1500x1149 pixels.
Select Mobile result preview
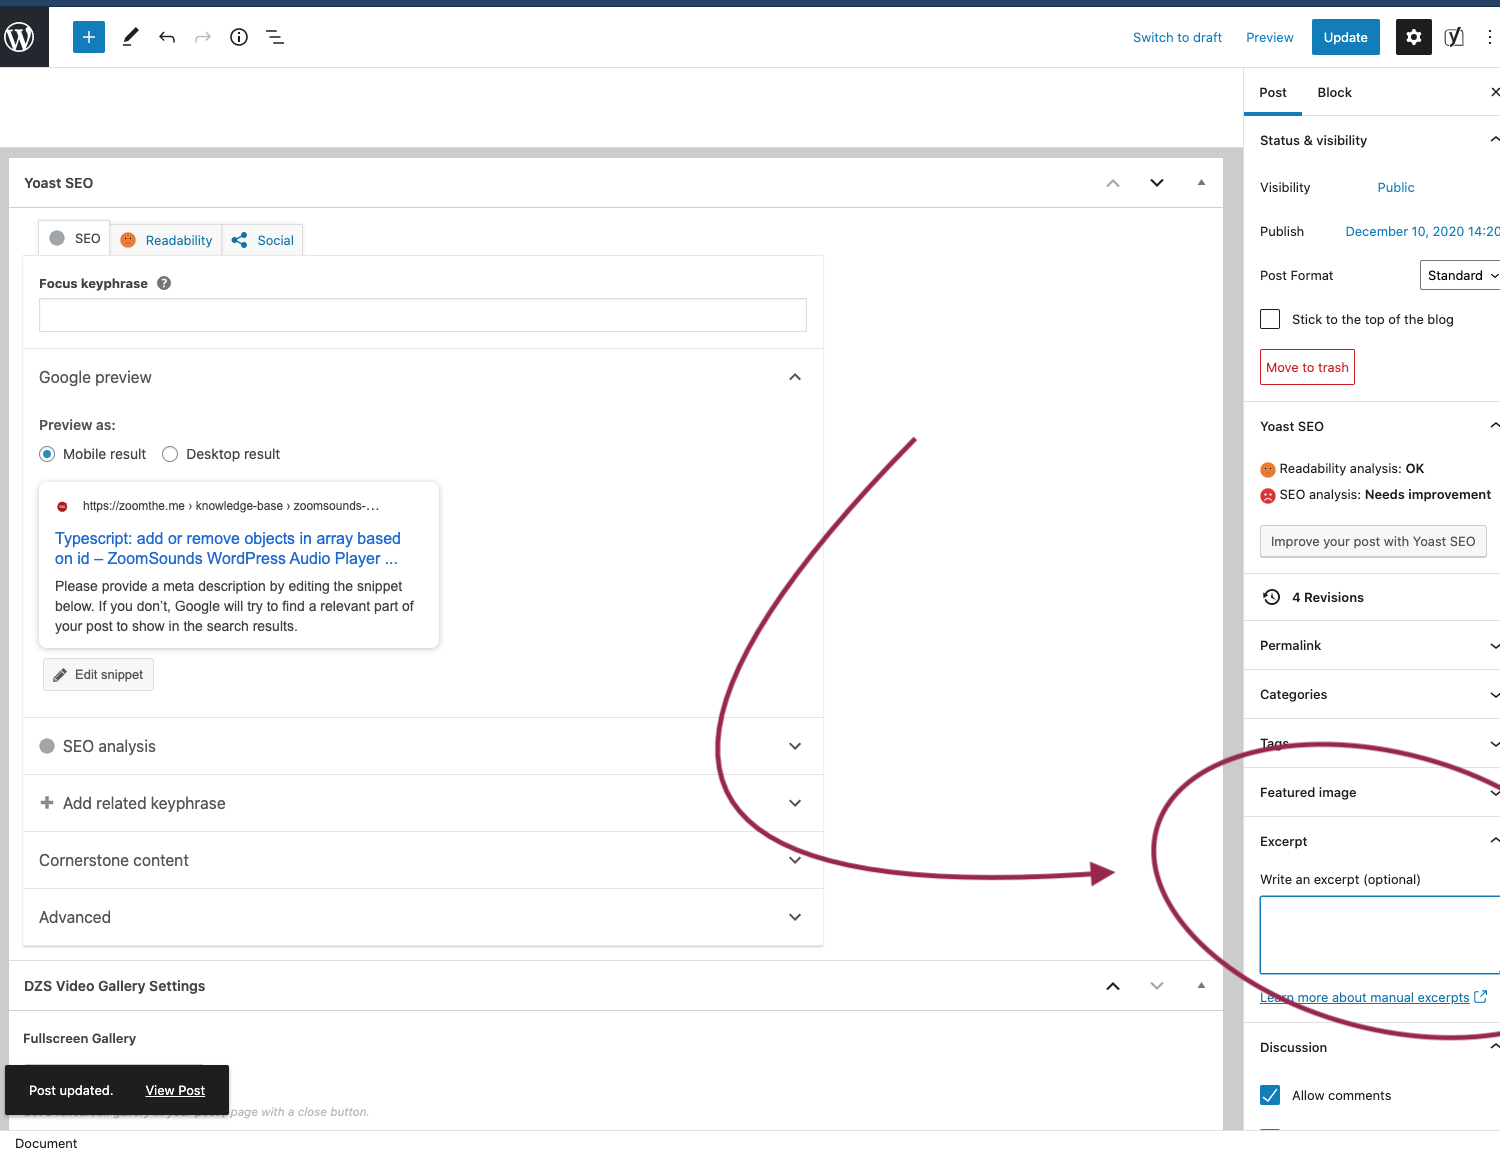pyautogui.click(x=47, y=454)
